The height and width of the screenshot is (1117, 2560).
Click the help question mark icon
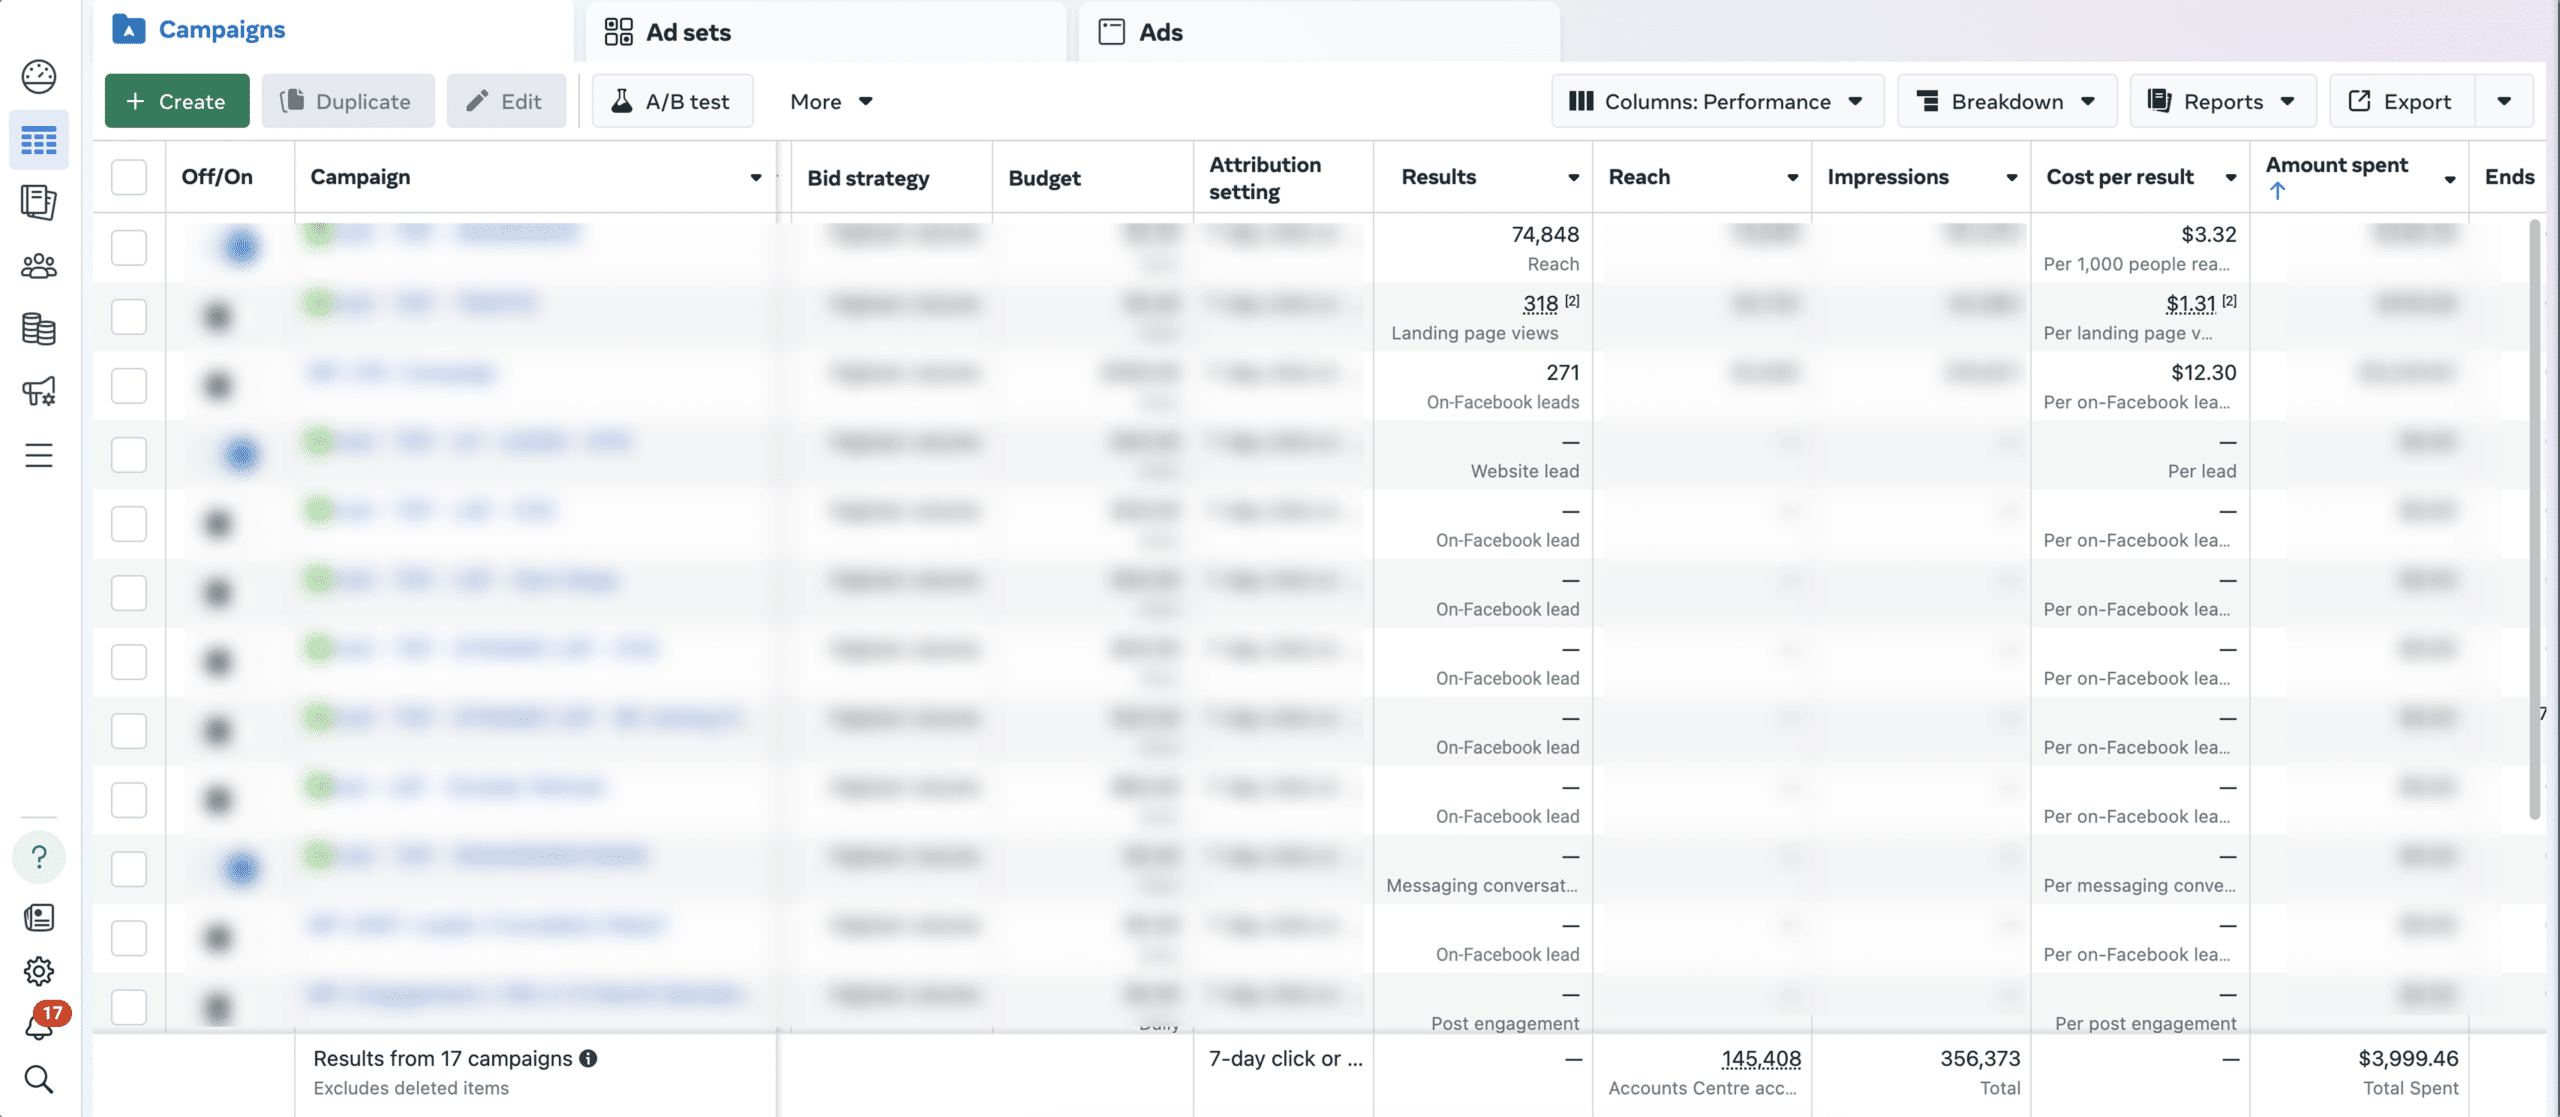coord(39,857)
